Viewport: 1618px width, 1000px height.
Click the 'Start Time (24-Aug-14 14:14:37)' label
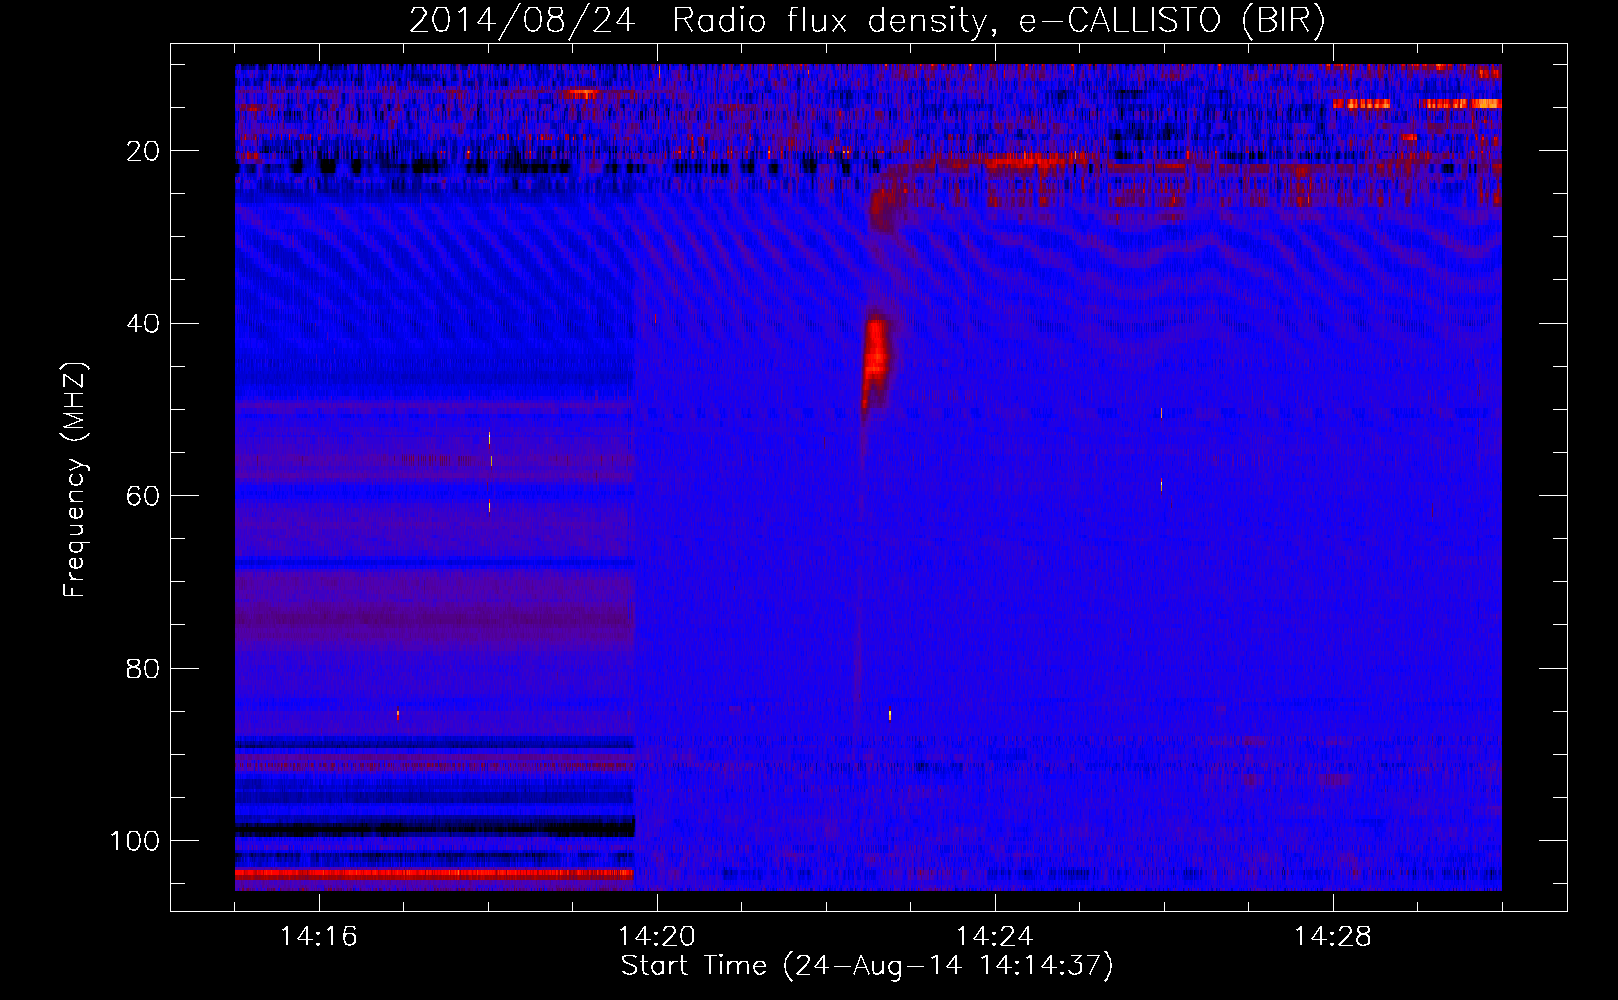tap(867, 966)
